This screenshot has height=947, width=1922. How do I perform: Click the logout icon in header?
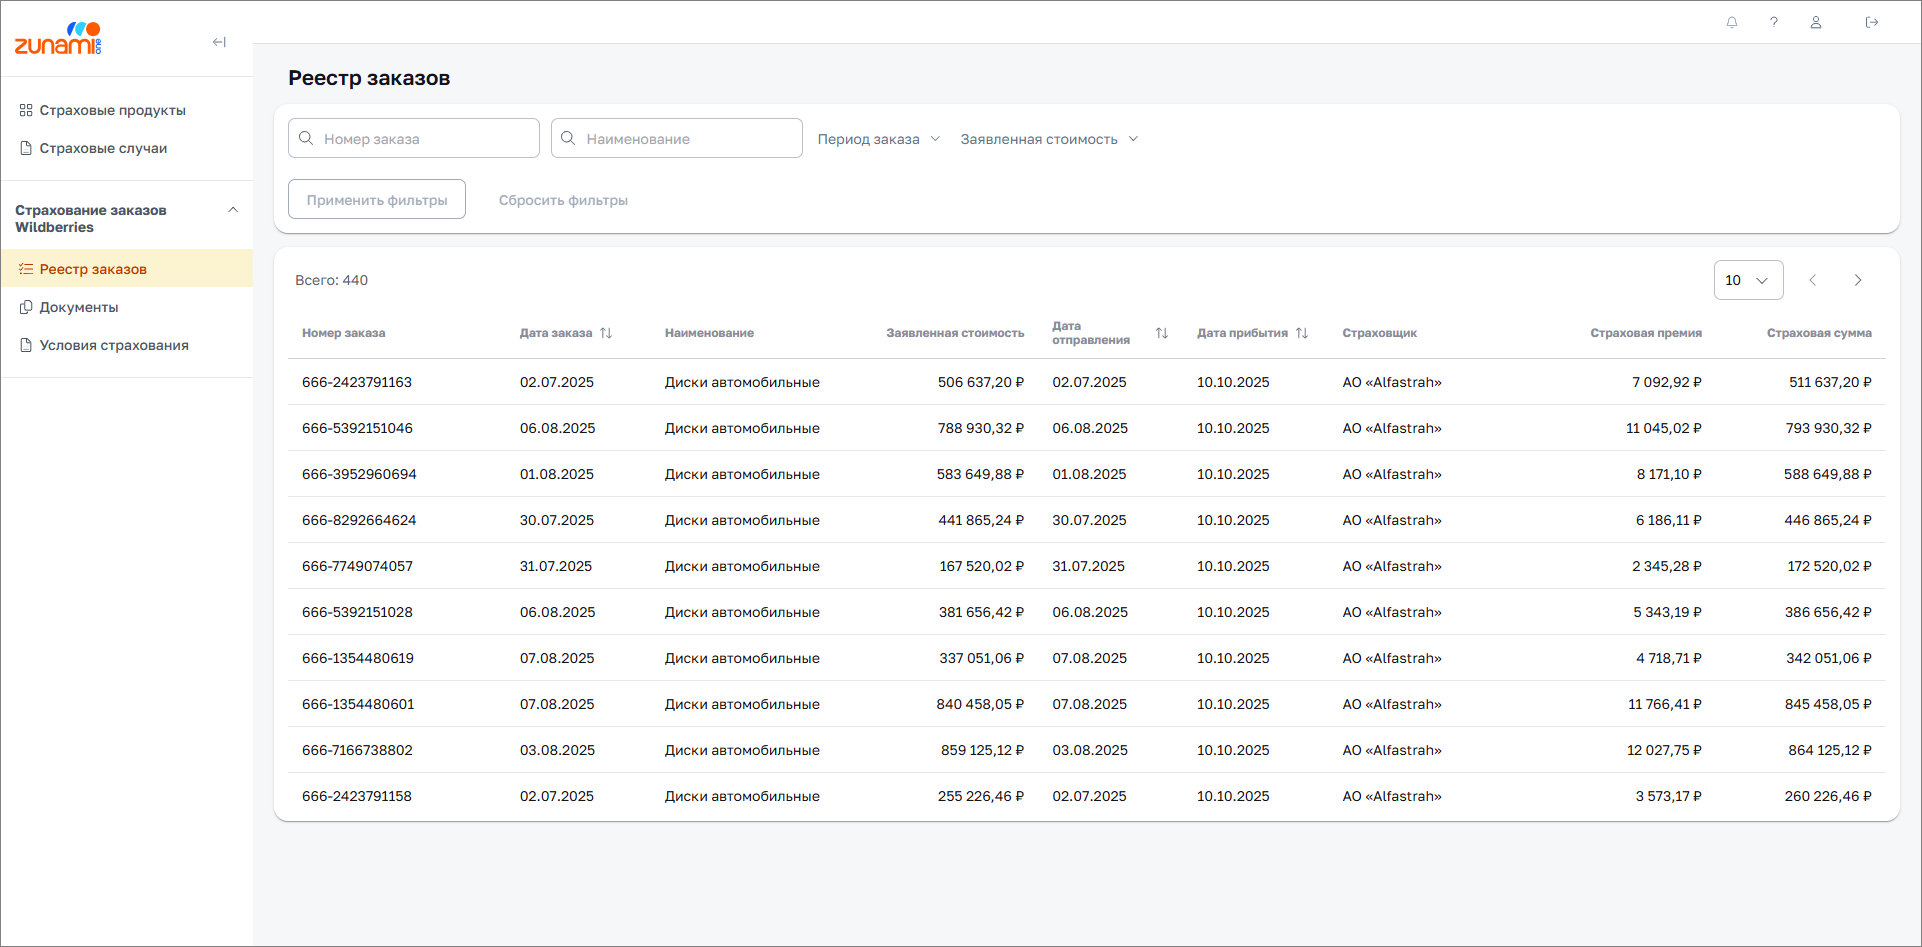click(1872, 22)
